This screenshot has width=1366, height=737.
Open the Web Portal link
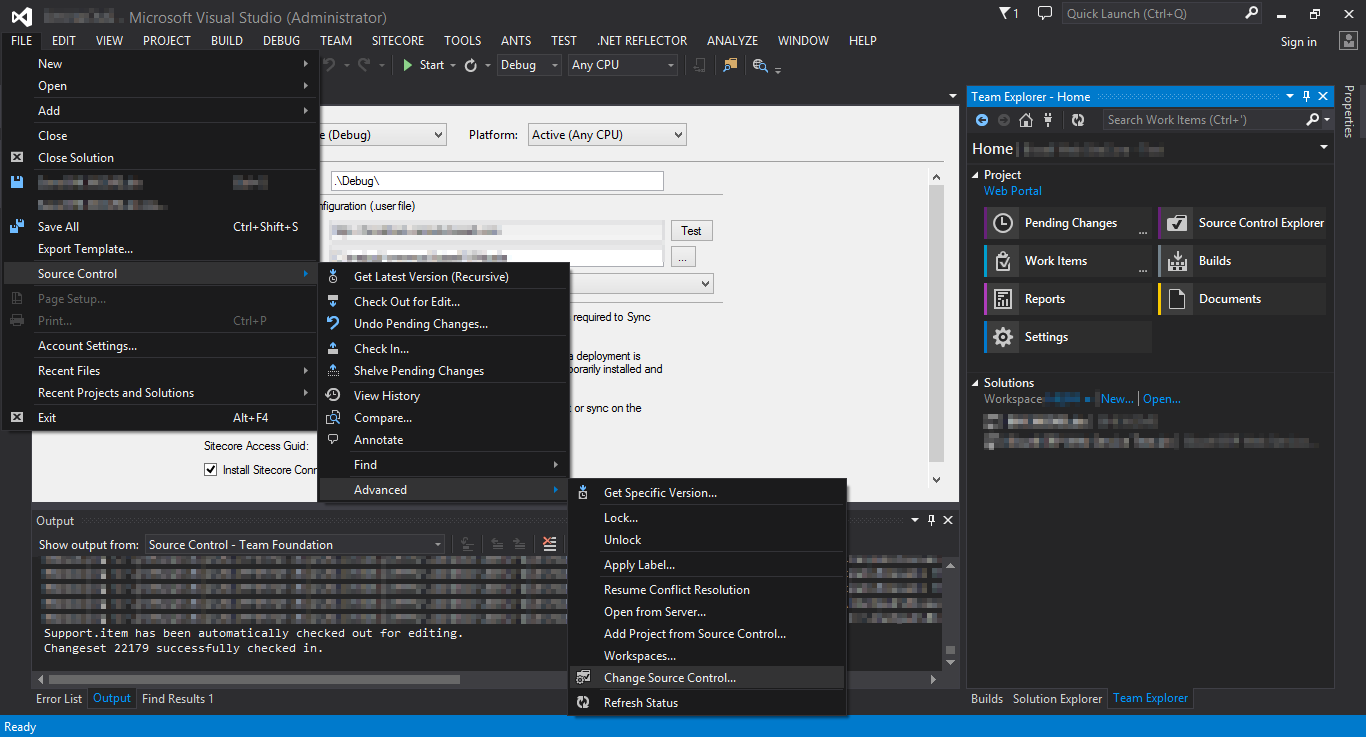point(1013,191)
